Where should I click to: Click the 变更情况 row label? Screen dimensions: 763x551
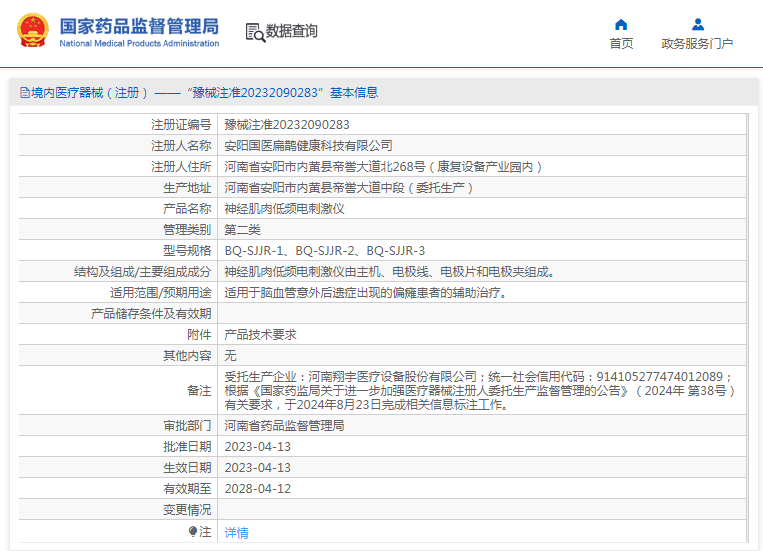click(187, 510)
